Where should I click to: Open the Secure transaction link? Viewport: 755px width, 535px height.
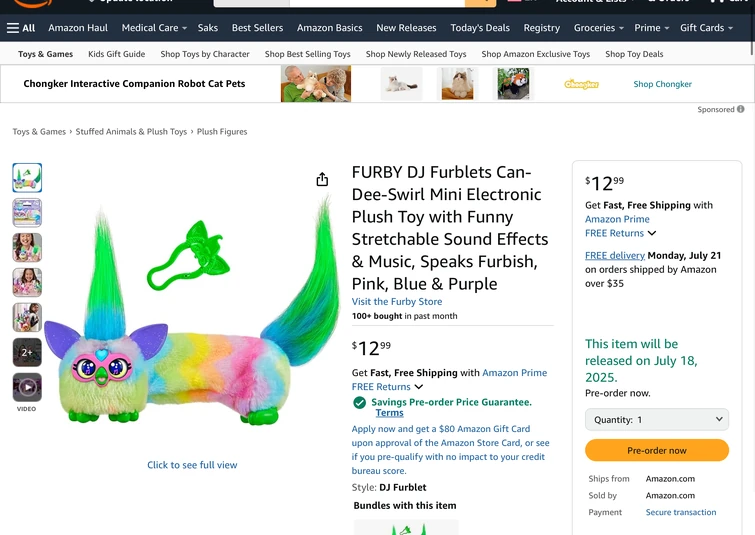pyautogui.click(x=681, y=512)
